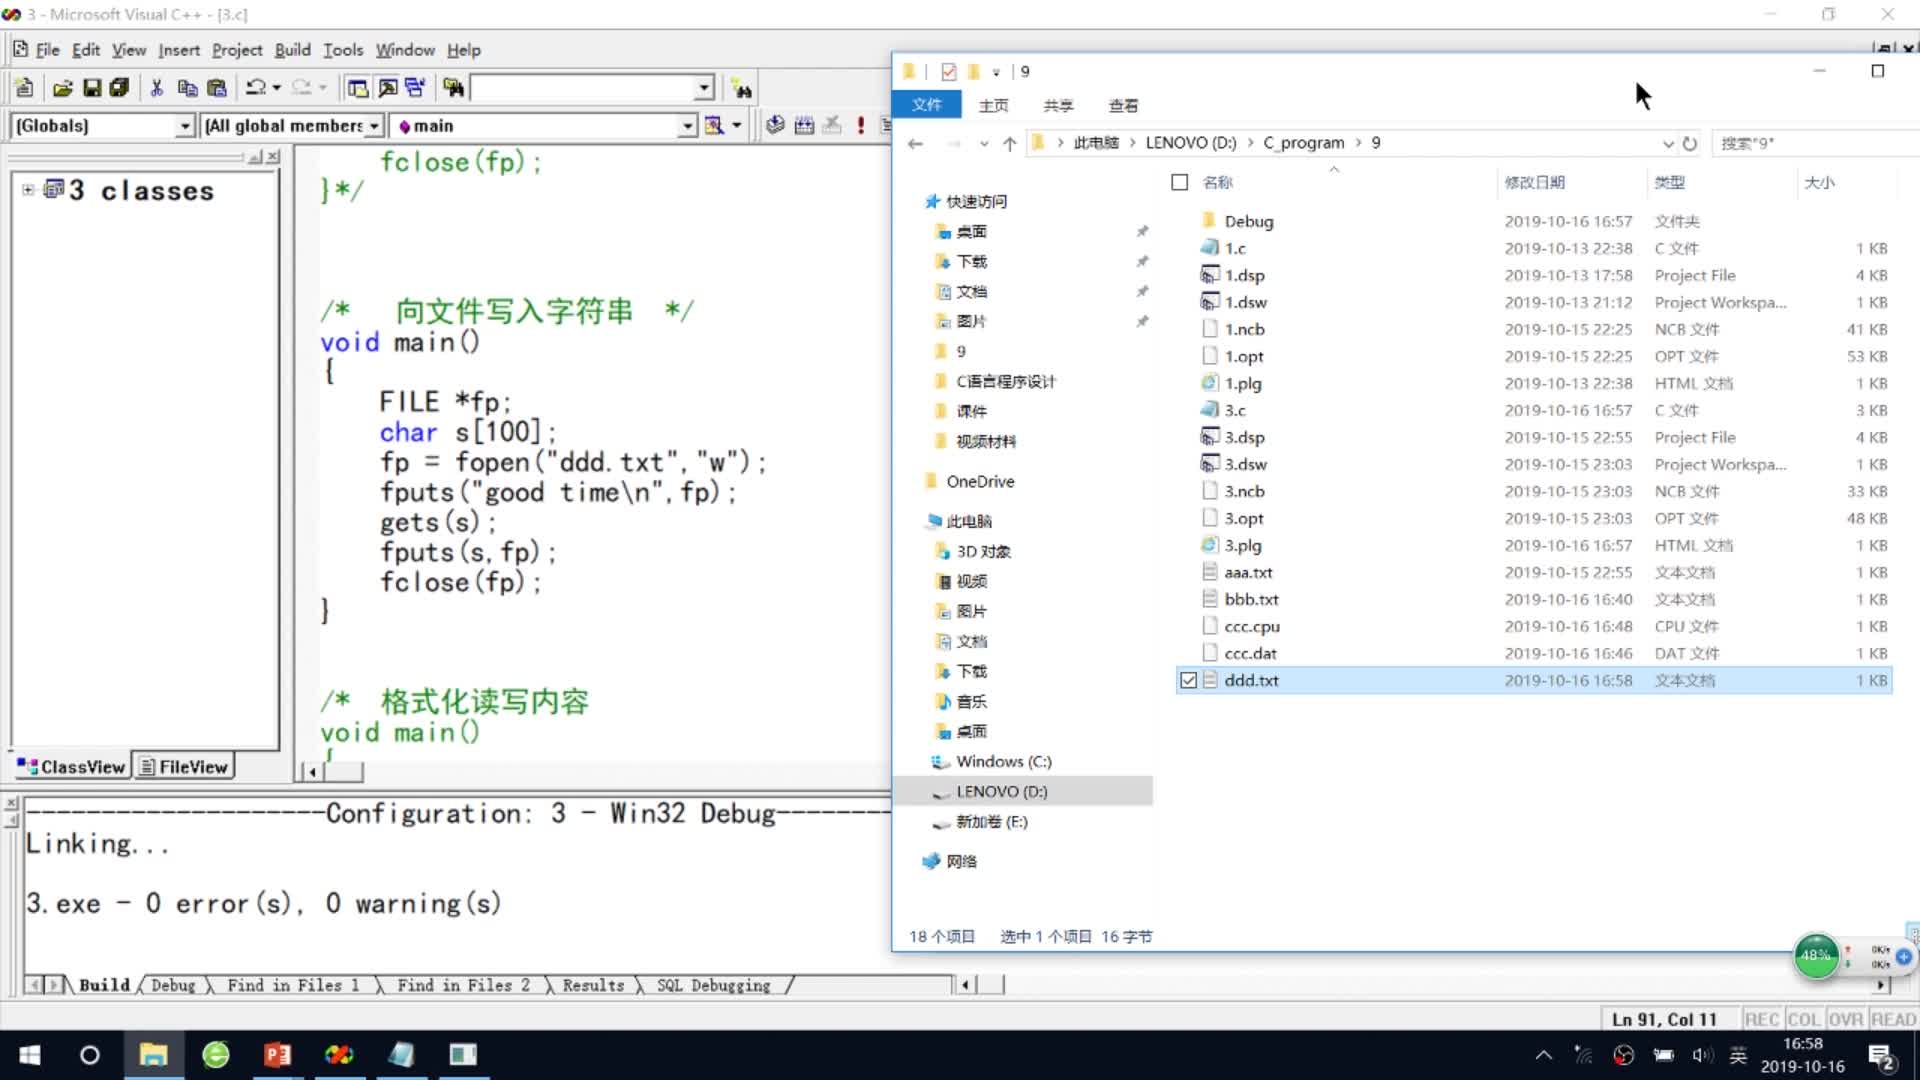The height and width of the screenshot is (1080, 1920).
Task: Open the main function dropdown
Action: click(x=687, y=126)
